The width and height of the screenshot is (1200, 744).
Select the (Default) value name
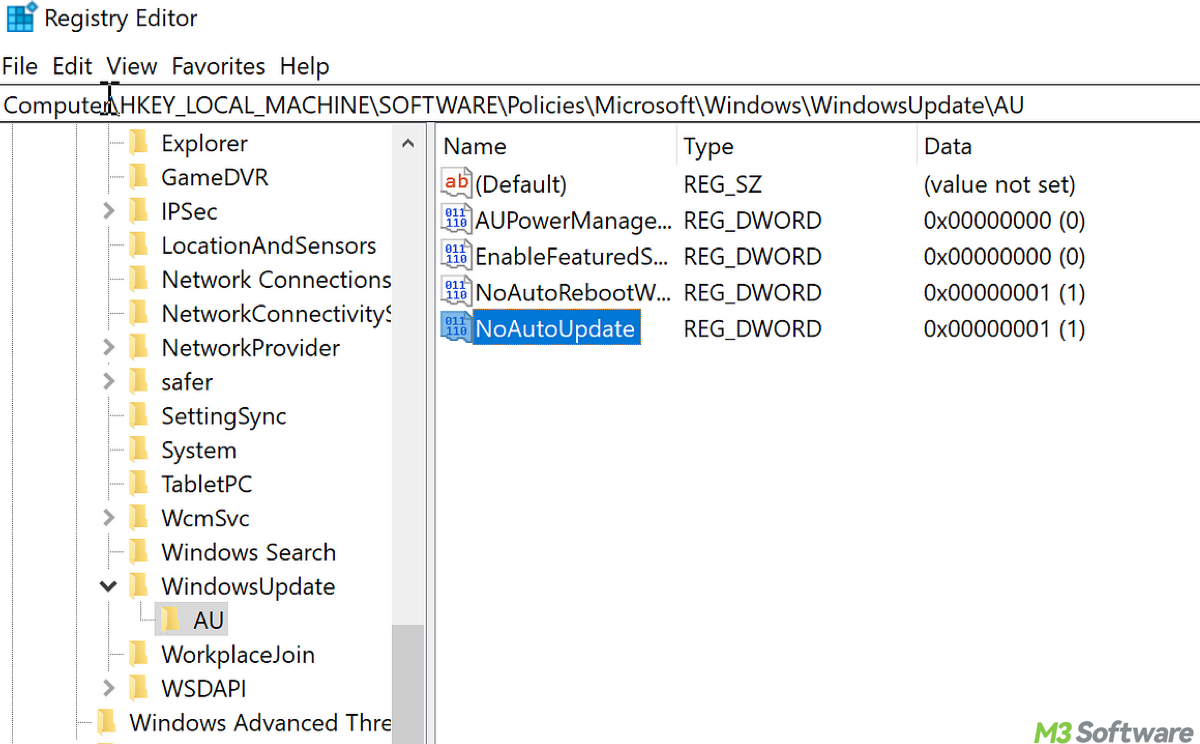click(521, 184)
